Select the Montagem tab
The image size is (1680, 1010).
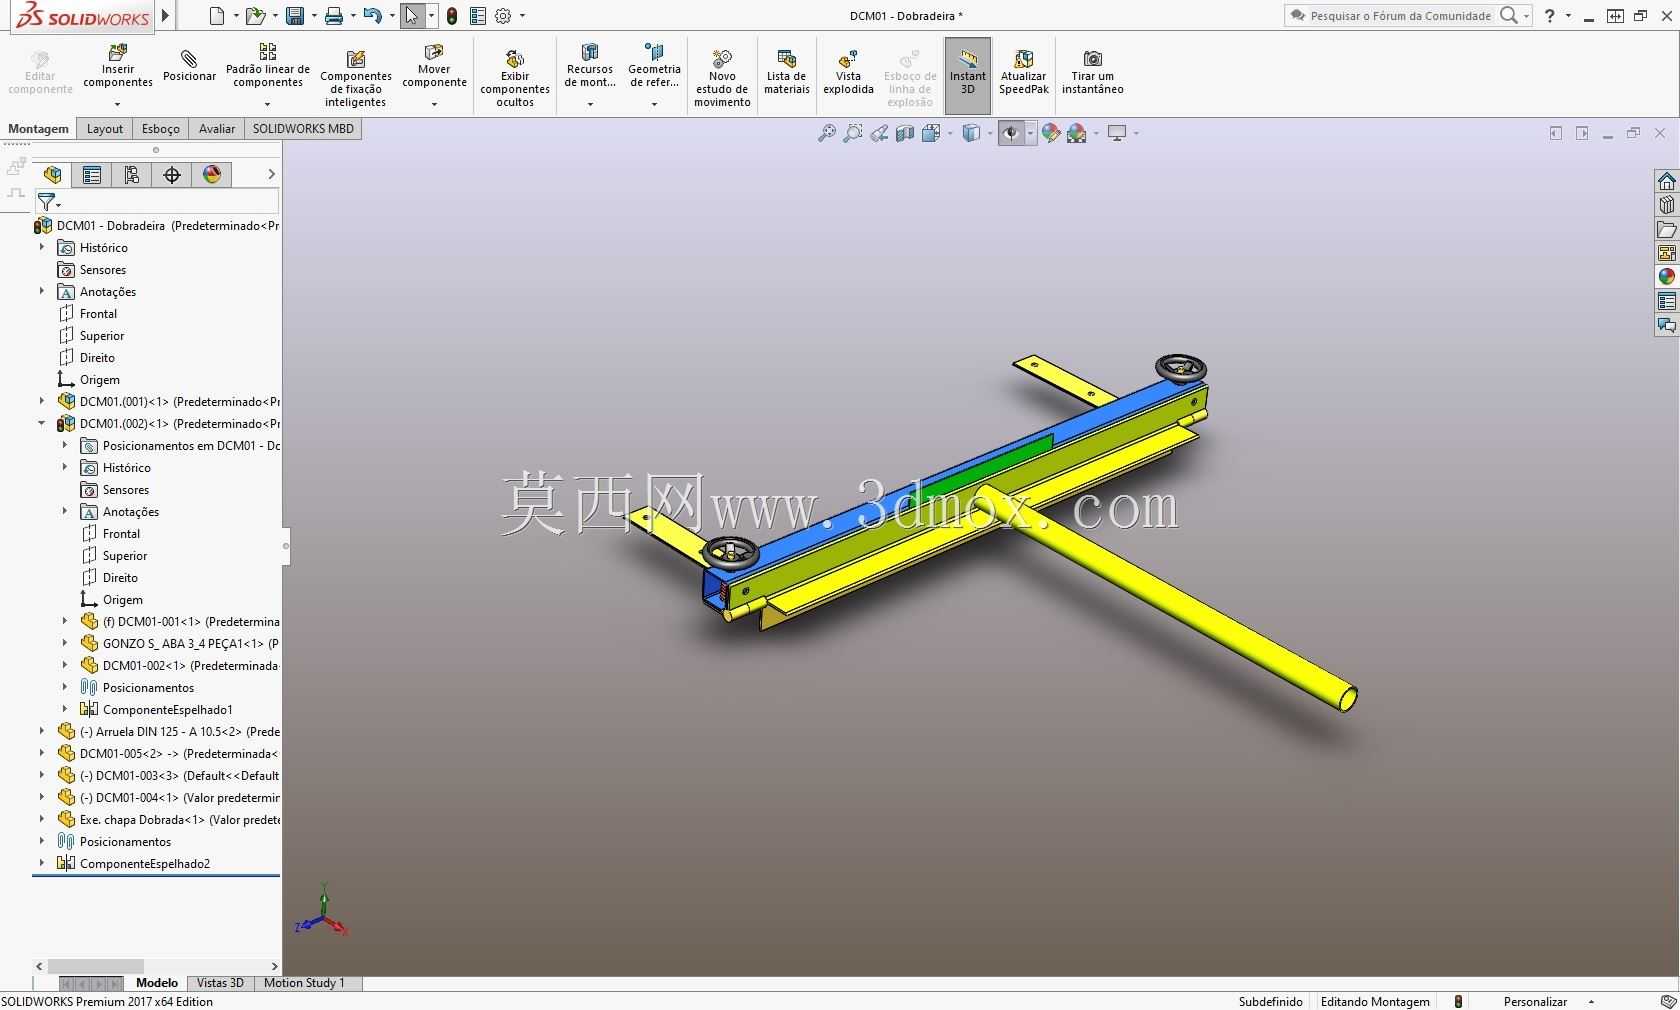pyautogui.click(x=39, y=129)
